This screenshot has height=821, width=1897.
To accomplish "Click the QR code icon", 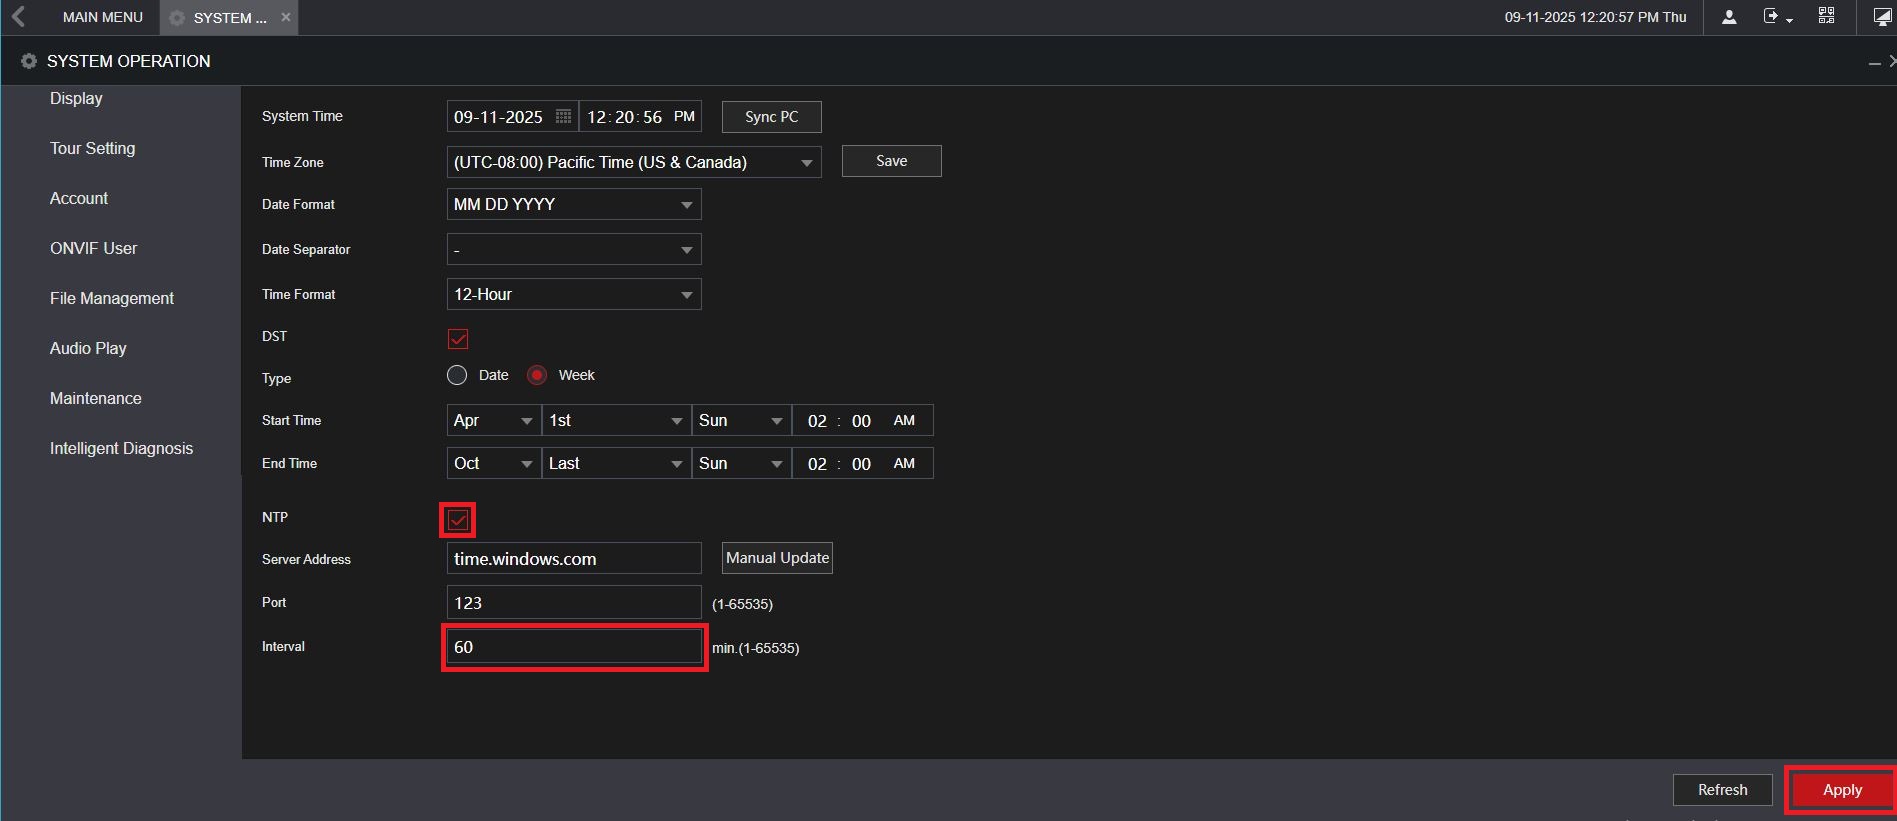I will pyautogui.click(x=1826, y=16).
